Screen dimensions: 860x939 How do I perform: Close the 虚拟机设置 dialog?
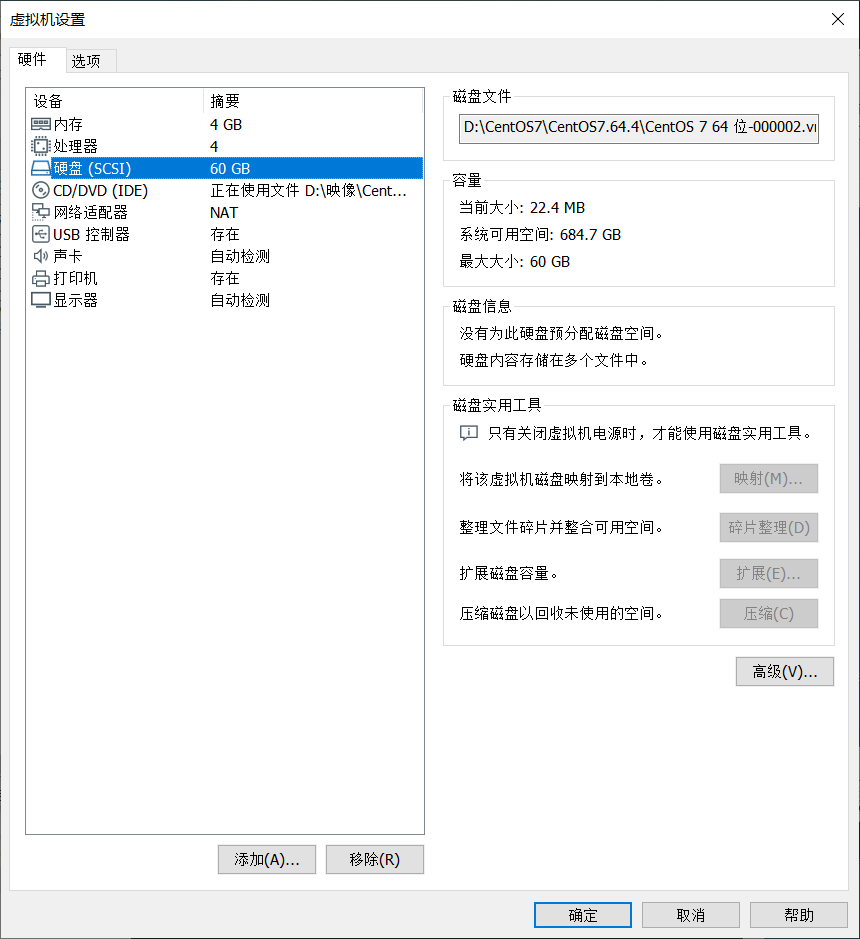838,19
